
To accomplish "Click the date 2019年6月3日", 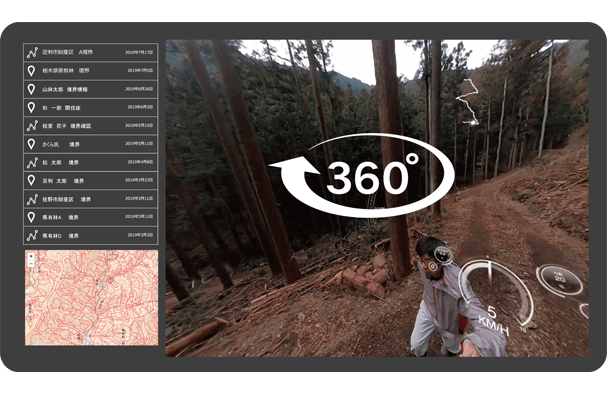I will (140, 107).
